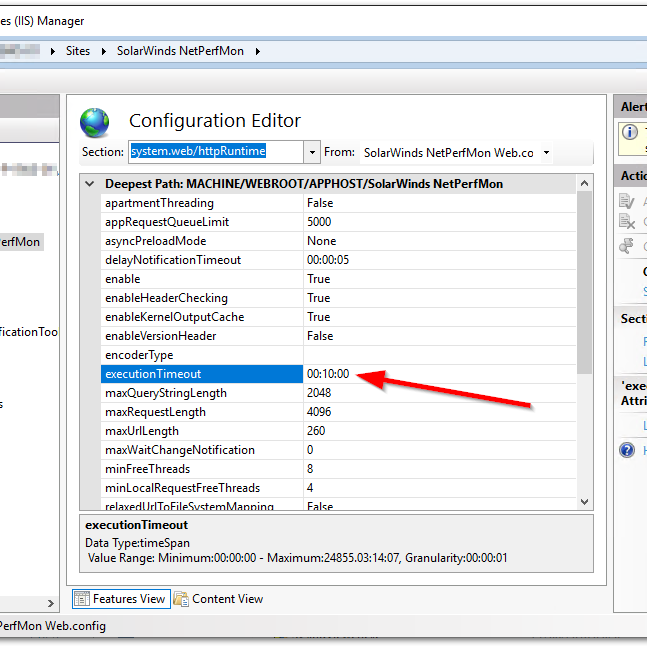The image size is (647, 647).
Task: Select the minFreeThreads row
Action: [x=338, y=469]
